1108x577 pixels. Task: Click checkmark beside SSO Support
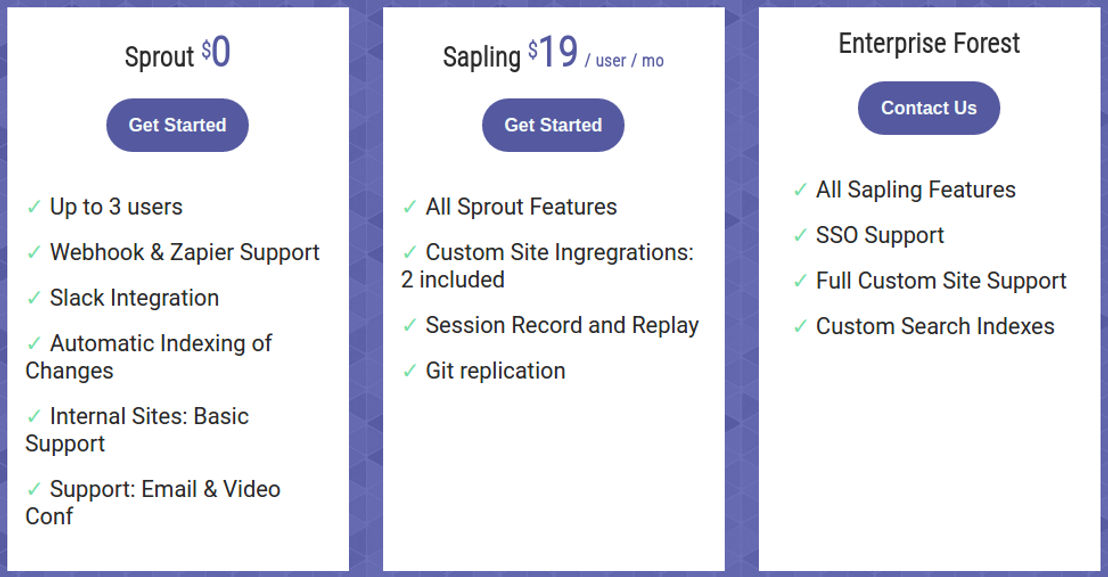tap(800, 236)
